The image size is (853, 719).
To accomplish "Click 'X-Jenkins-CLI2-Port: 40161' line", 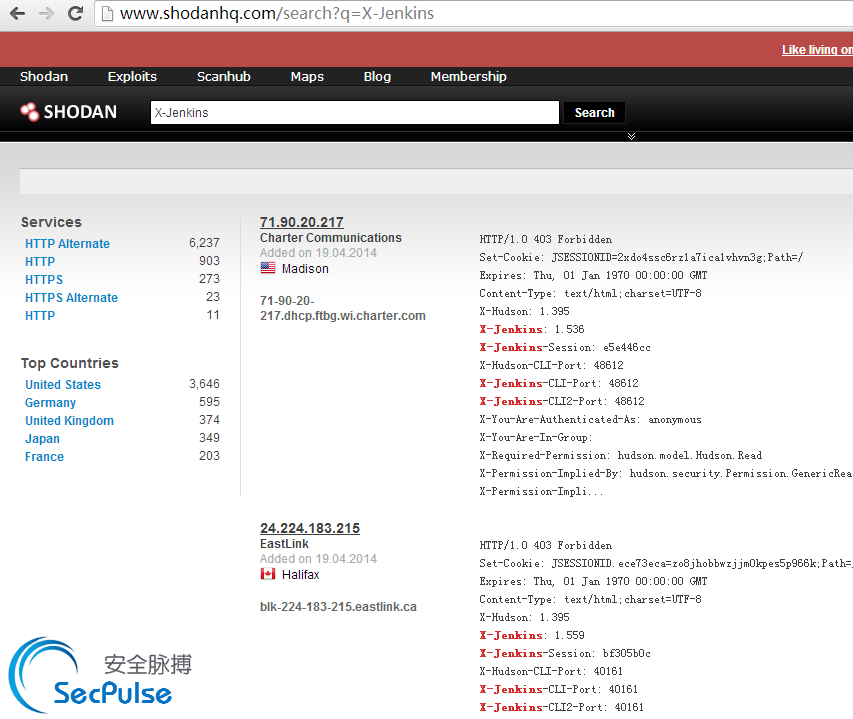I will point(561,707).
